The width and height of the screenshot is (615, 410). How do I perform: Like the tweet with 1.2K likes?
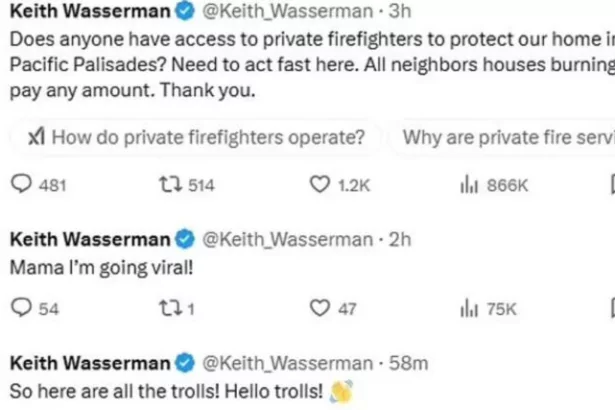click(320, 185)
